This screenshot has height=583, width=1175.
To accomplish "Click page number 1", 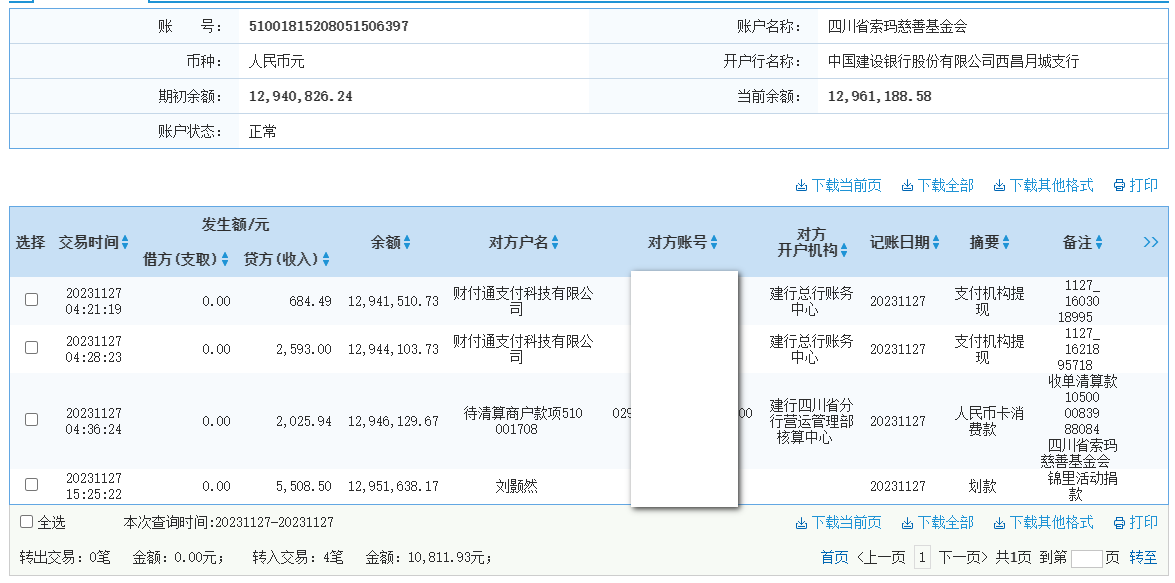I will (x=922, y=558).
